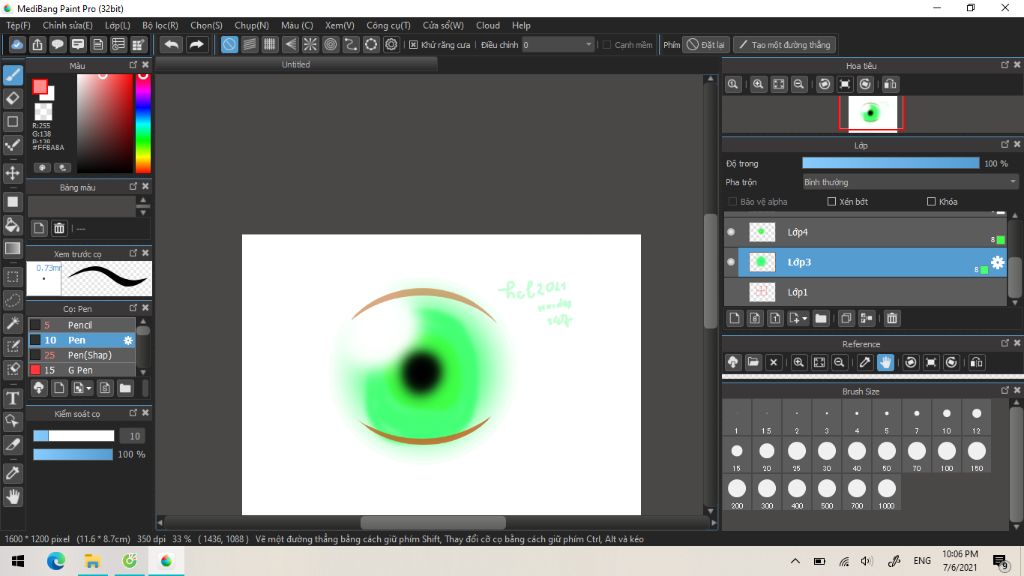Click the Đặt lại reset button
The image size is (1024, 576).
(x=705, y=44)
